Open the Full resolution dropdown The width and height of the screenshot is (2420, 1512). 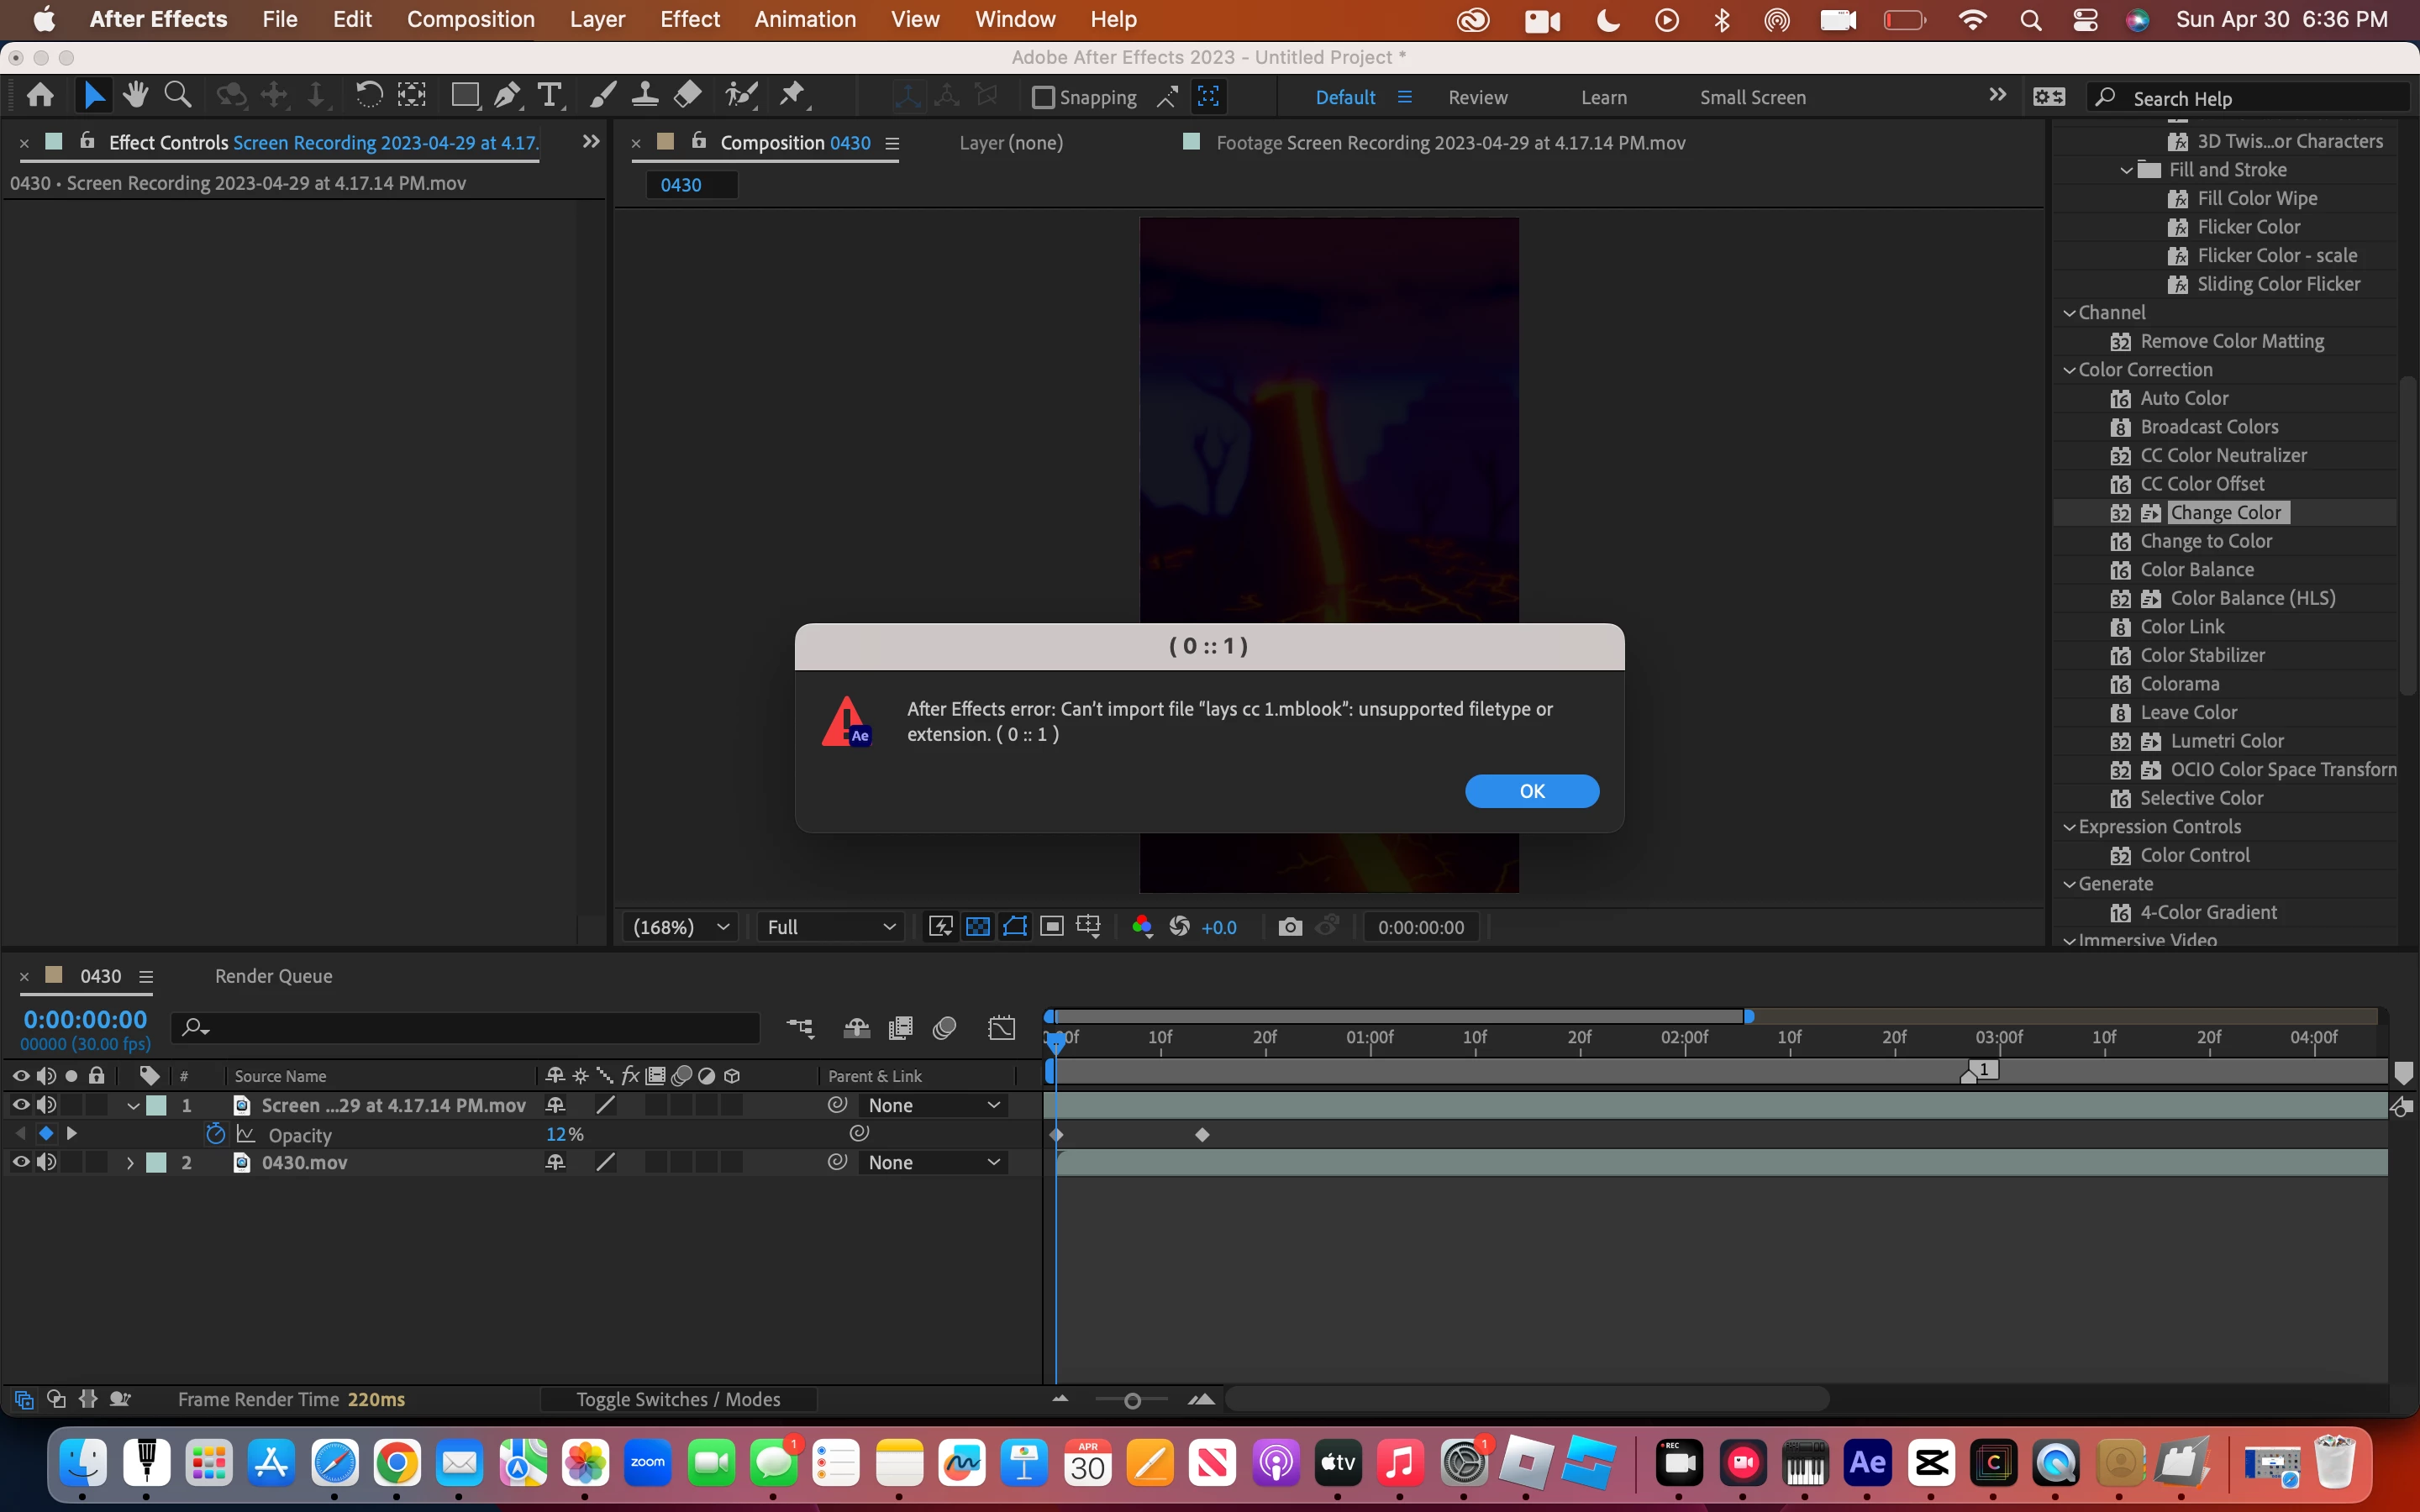pos(830,927)
